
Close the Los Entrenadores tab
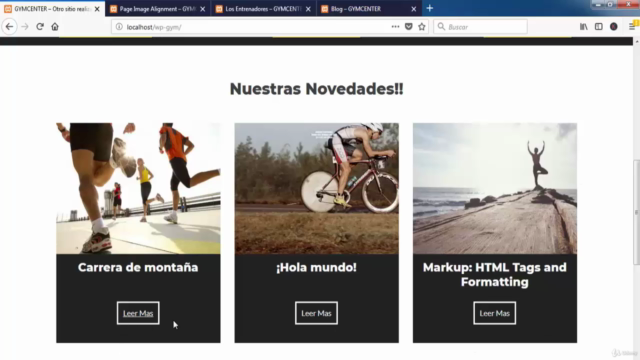(308, 9)
